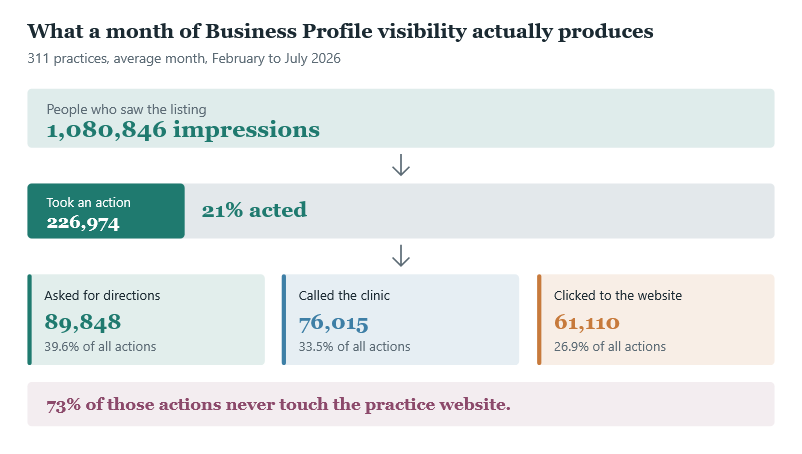
Task: Select the dark green 'Took an action' block
Action: point(106,211)
